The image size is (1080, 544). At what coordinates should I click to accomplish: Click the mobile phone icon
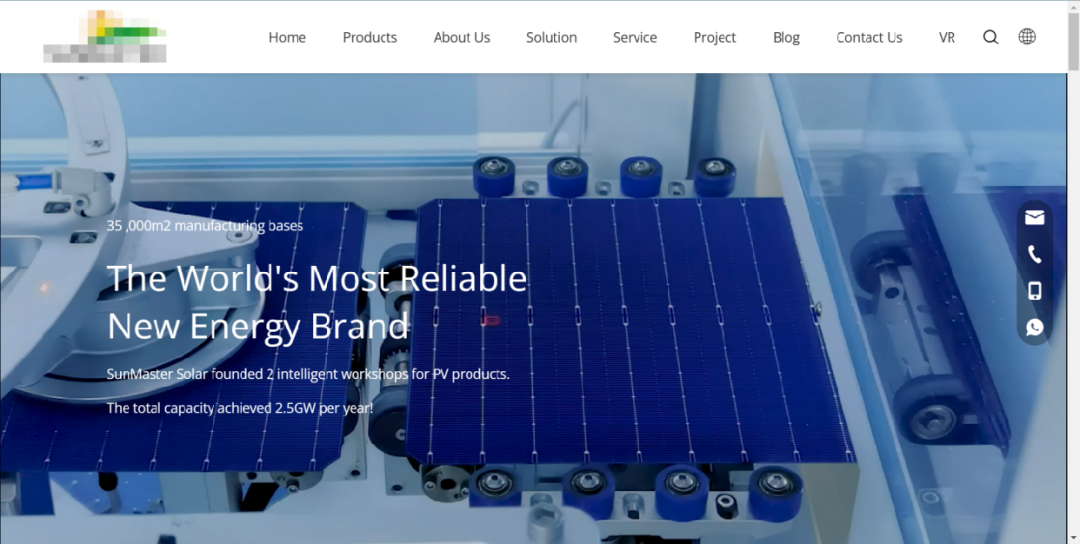click(x=1034, y=291)
